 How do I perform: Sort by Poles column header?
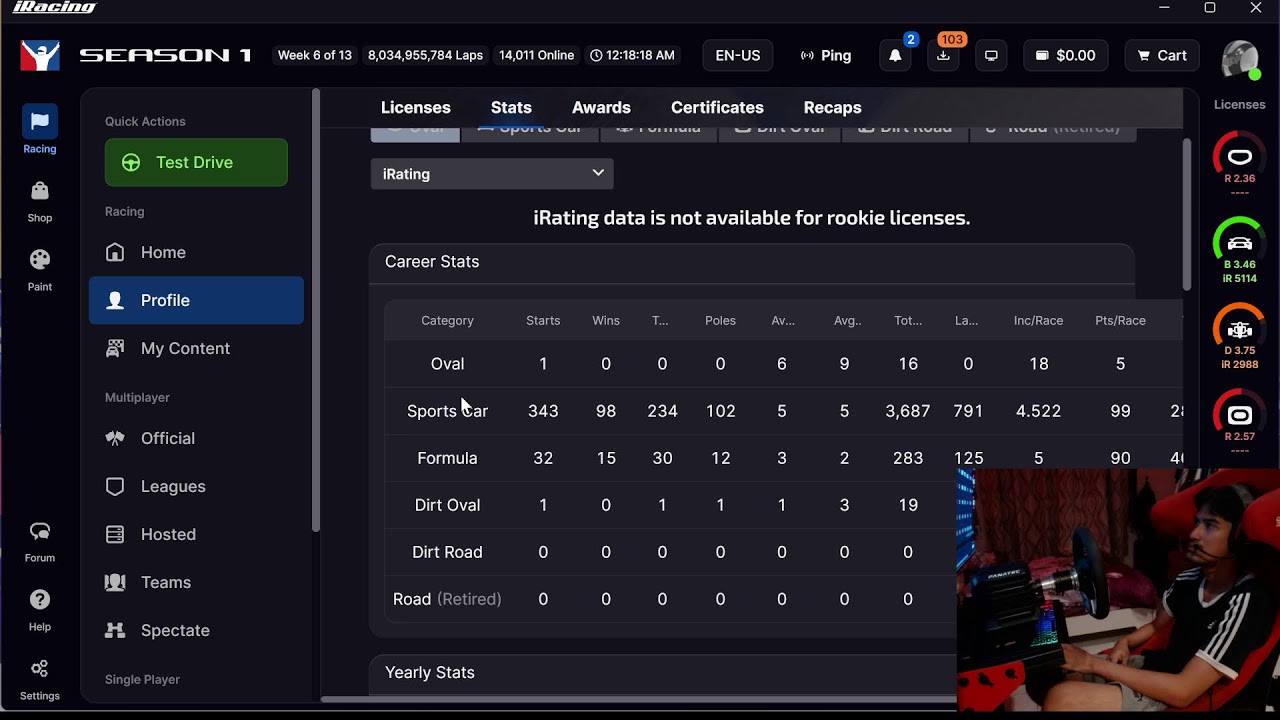point(720,321)
